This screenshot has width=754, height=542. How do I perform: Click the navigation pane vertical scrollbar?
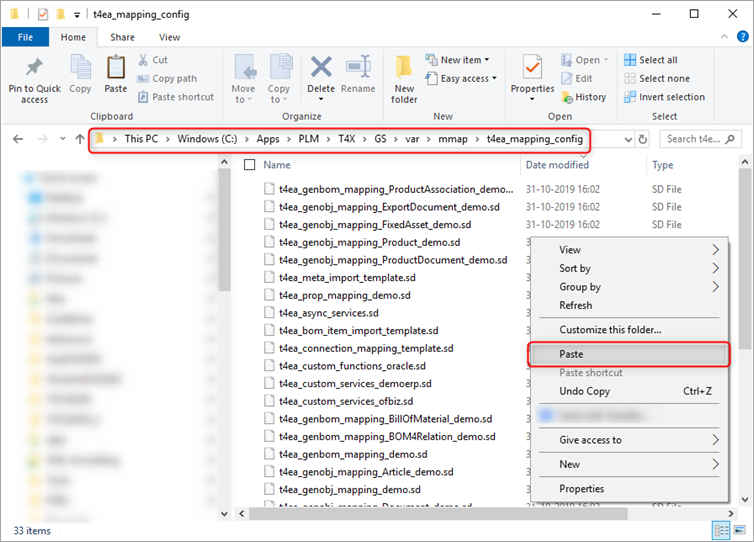pos(224,230)
